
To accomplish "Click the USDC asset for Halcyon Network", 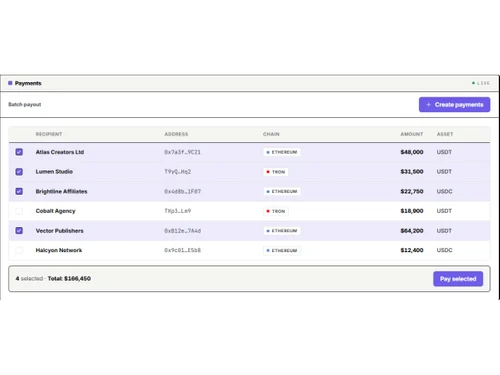I will pos(444,250).
